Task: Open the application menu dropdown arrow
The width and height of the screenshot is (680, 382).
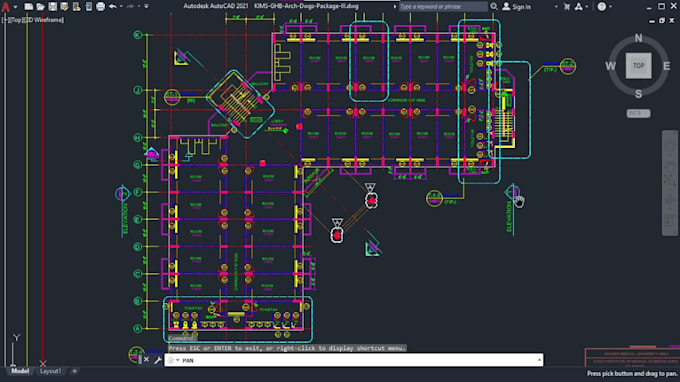Action: [x=15, y=7]
